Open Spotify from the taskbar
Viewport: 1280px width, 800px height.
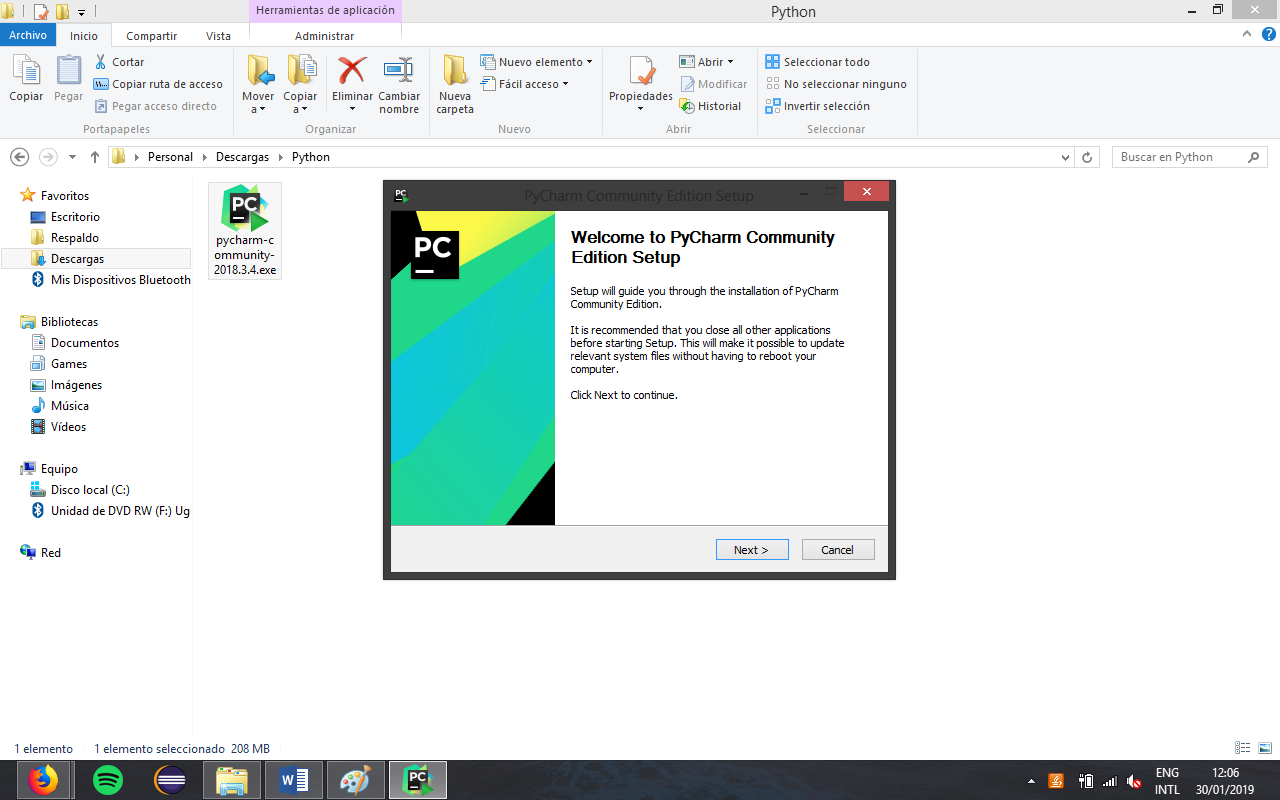(x=107, y=780)
